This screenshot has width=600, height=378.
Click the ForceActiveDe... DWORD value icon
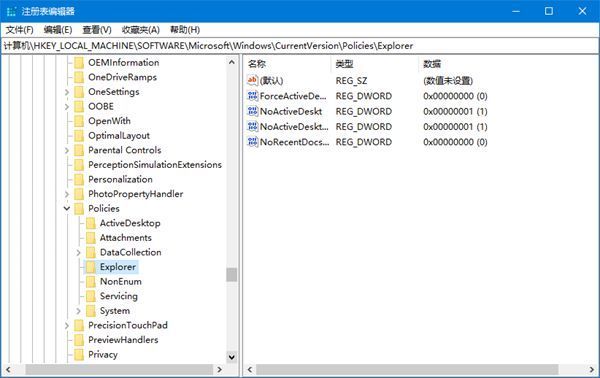tap(253, 96)
